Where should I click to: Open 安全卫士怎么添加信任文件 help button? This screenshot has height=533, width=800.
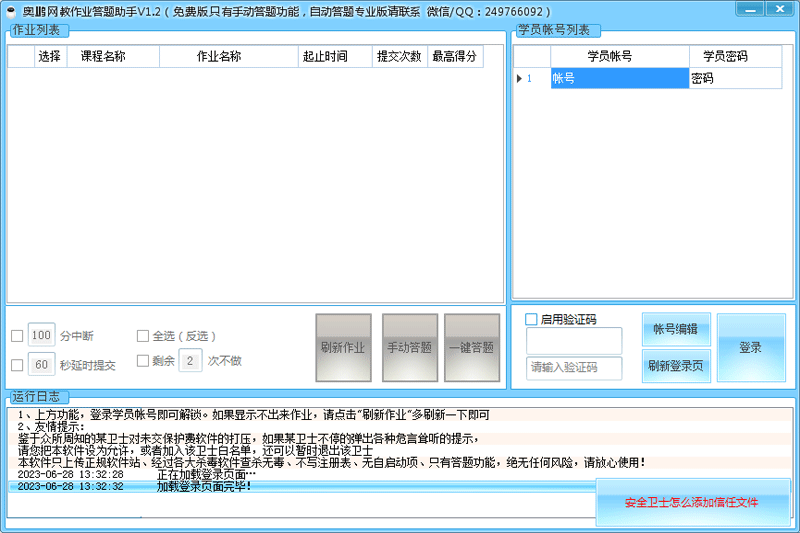coord(692,502)
